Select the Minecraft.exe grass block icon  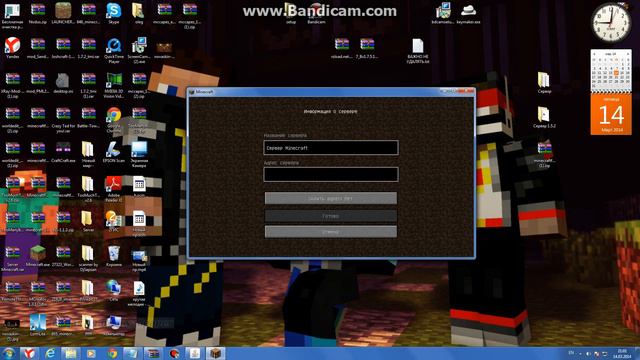pyautogui.click(x=38, y=256)
